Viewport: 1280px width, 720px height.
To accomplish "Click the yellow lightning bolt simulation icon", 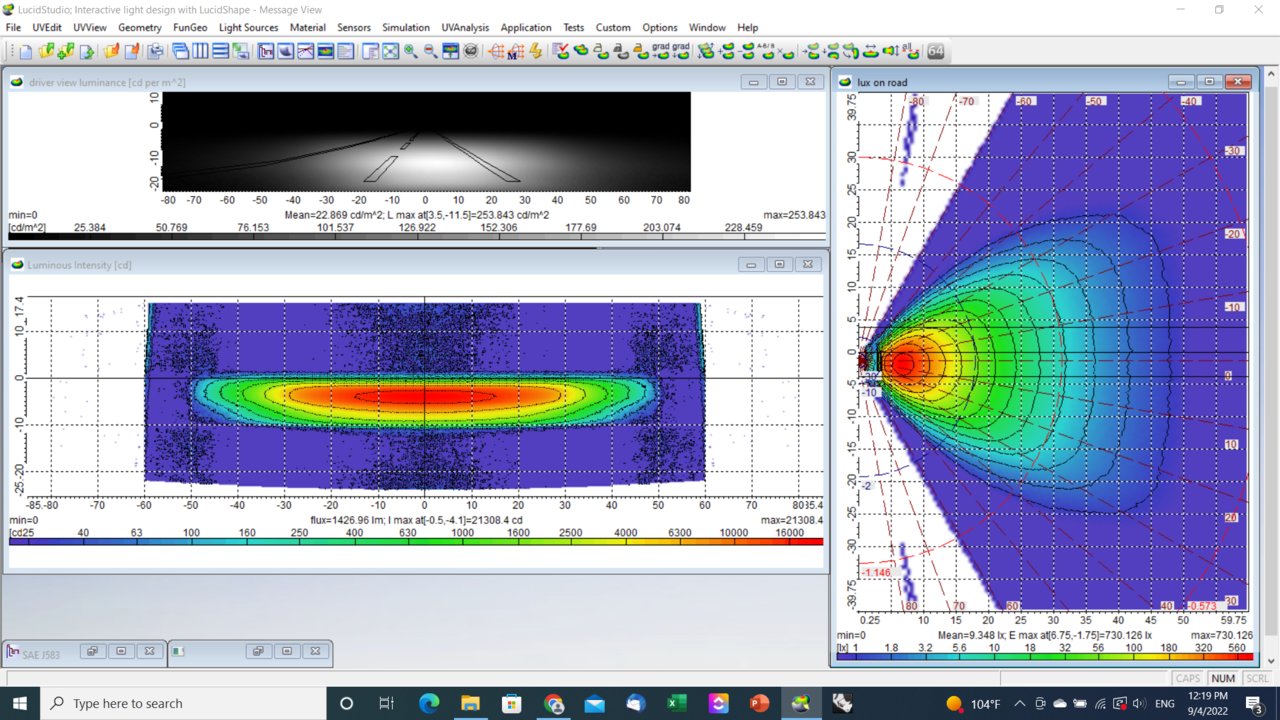I will click(x=536, y=51).
